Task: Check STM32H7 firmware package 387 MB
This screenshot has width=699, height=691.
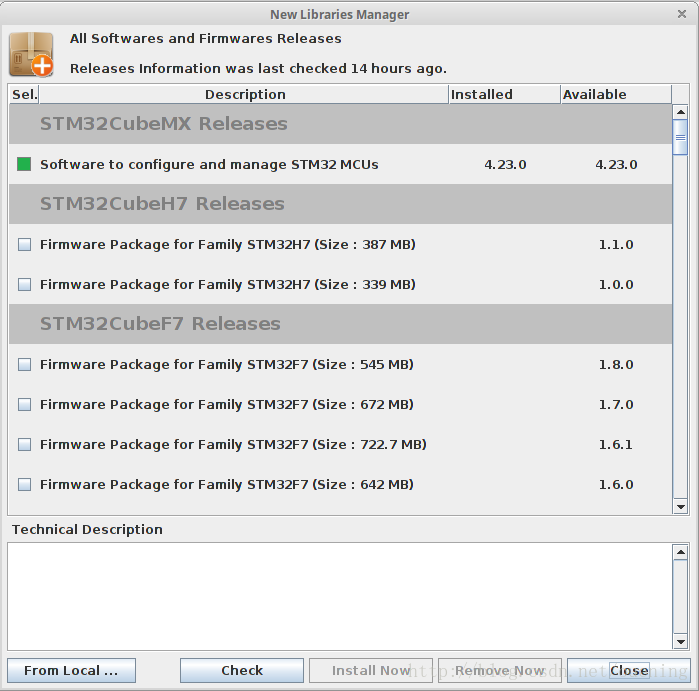Action: click(25, 244)
